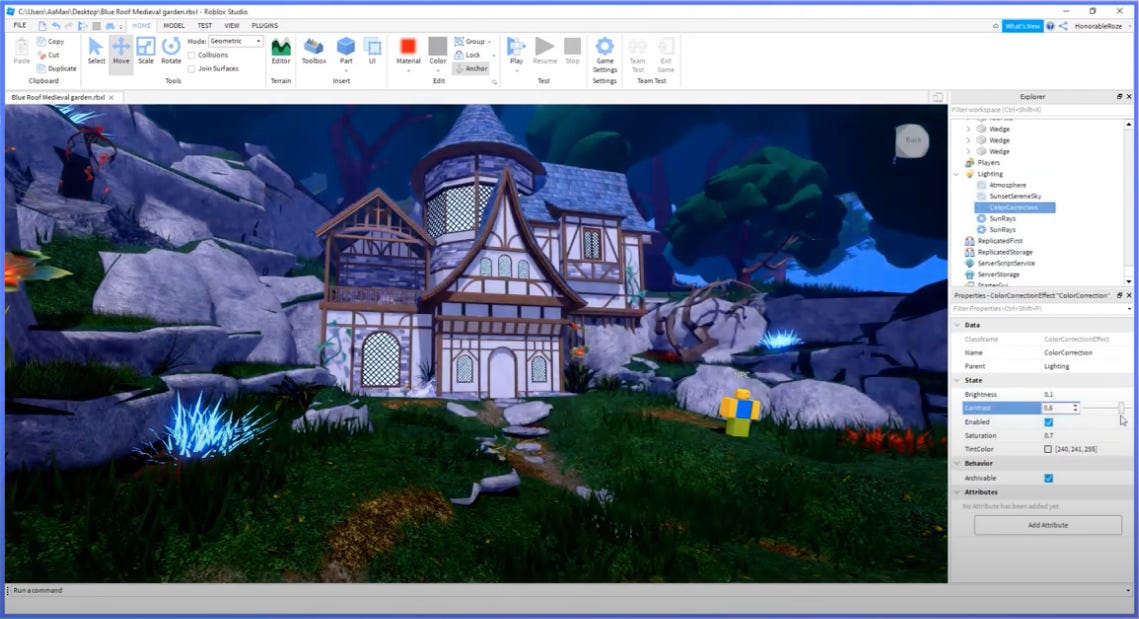Screen dimensions: 1139x619
Task: Open the Mode Geometric dropdown
Action: pyautogui.click(x=235, y=41)
